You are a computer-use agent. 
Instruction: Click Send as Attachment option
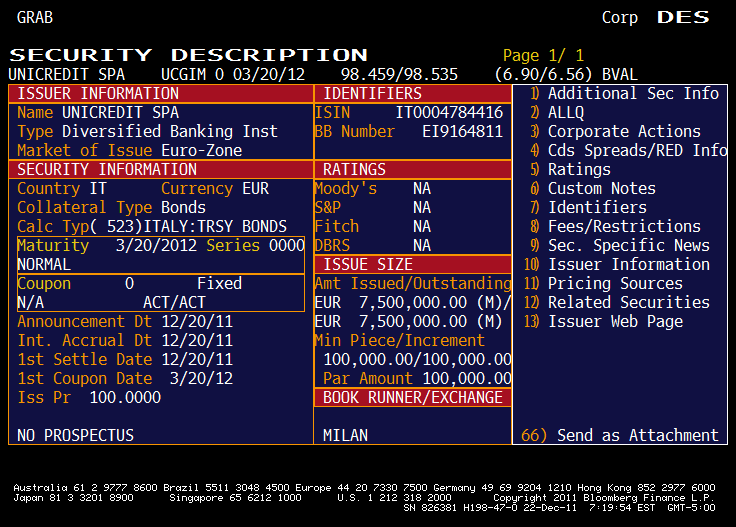point(620,435)
